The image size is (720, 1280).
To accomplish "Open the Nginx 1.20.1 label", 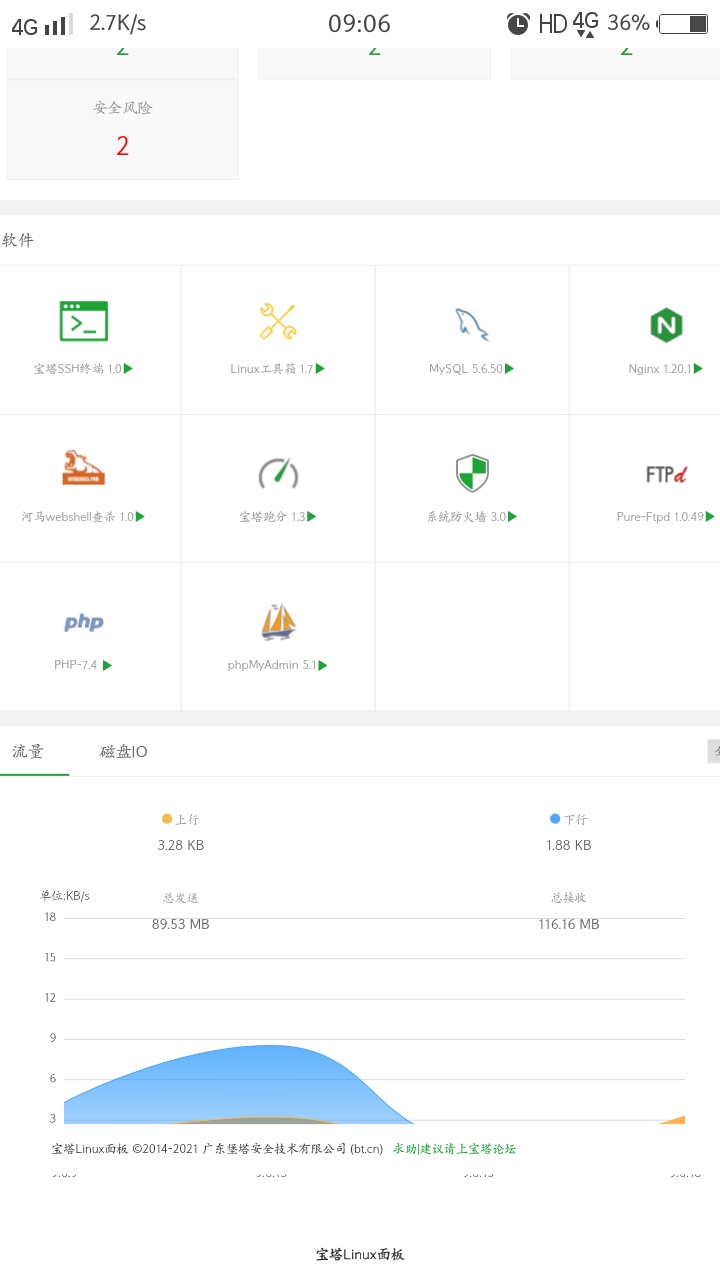I will [660, 368].
